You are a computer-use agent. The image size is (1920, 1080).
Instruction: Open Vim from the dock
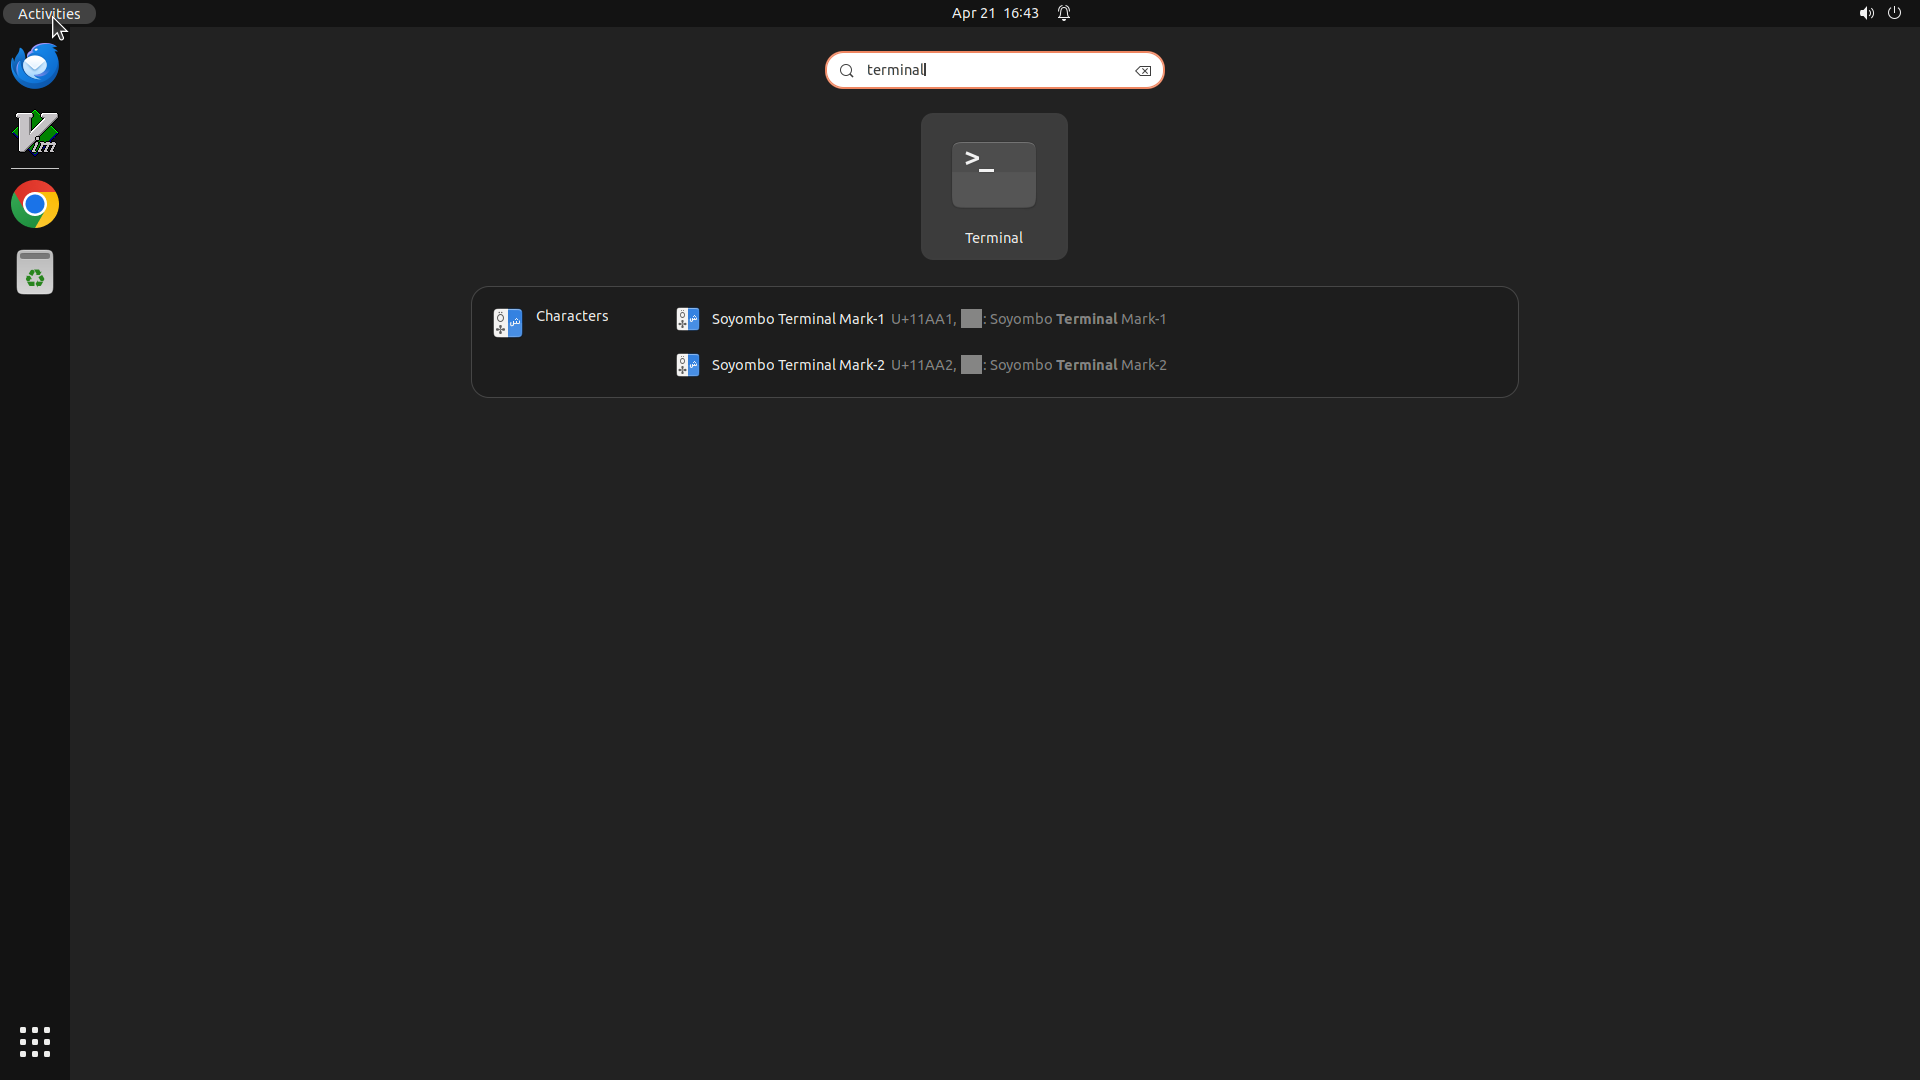point(35,133)
